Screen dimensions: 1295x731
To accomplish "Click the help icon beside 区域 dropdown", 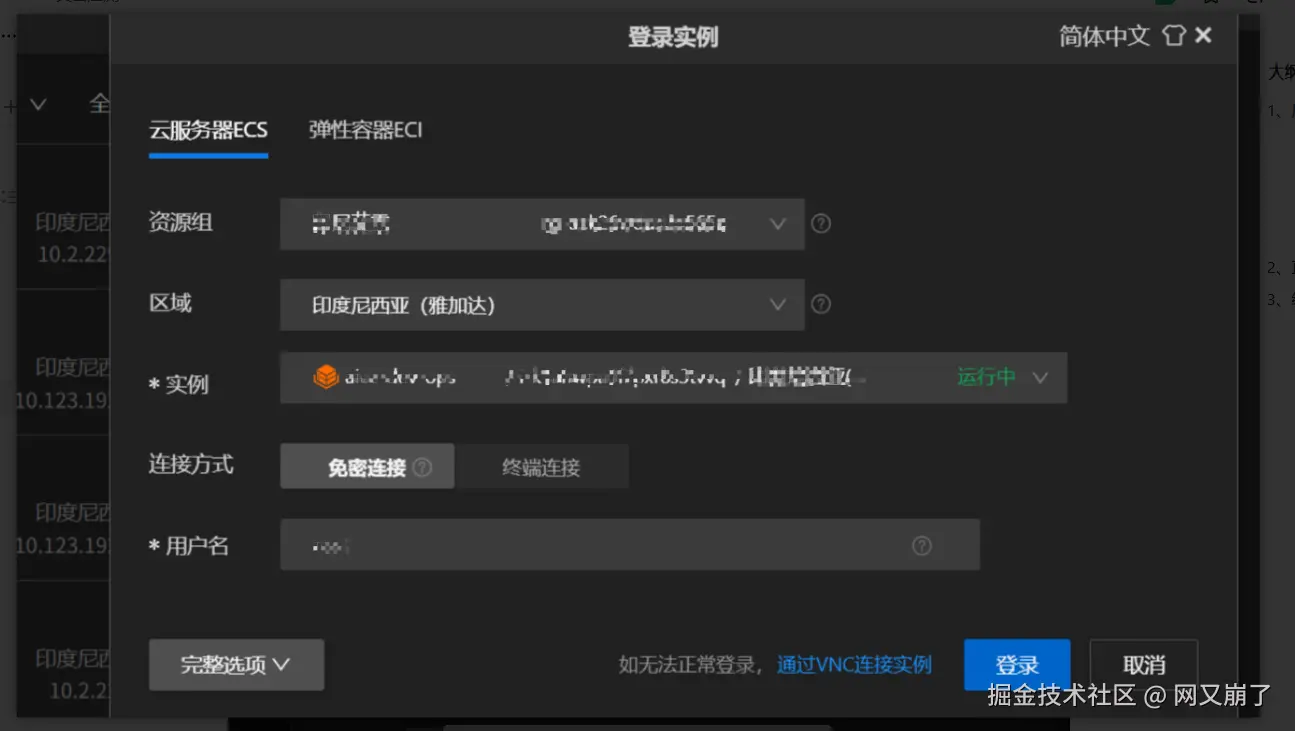I will (x=821, y=304).
